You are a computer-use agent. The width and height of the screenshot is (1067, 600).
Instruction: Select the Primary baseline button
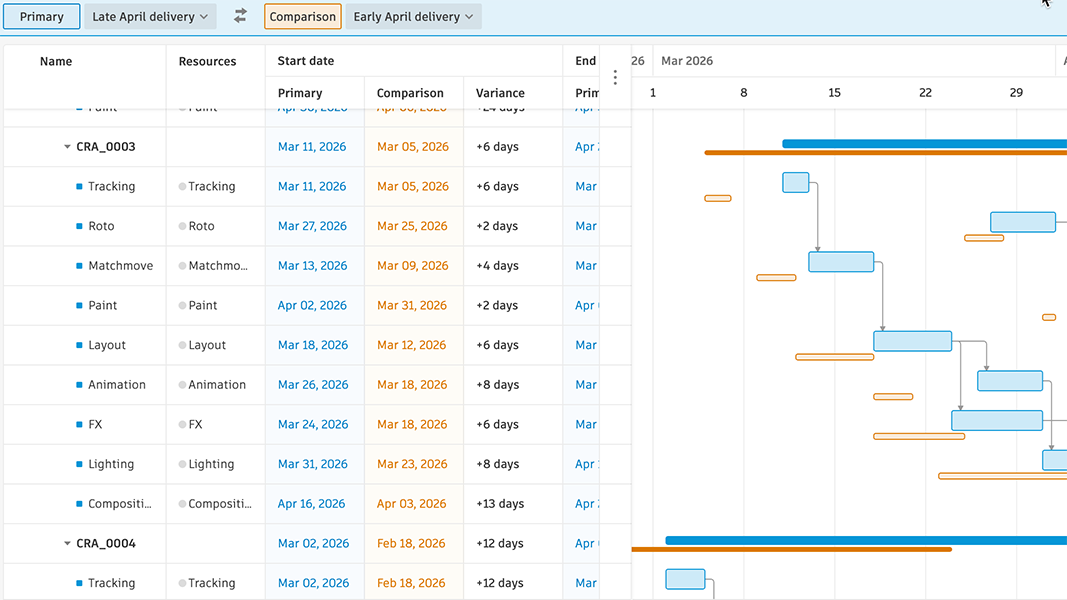[42, 16]
